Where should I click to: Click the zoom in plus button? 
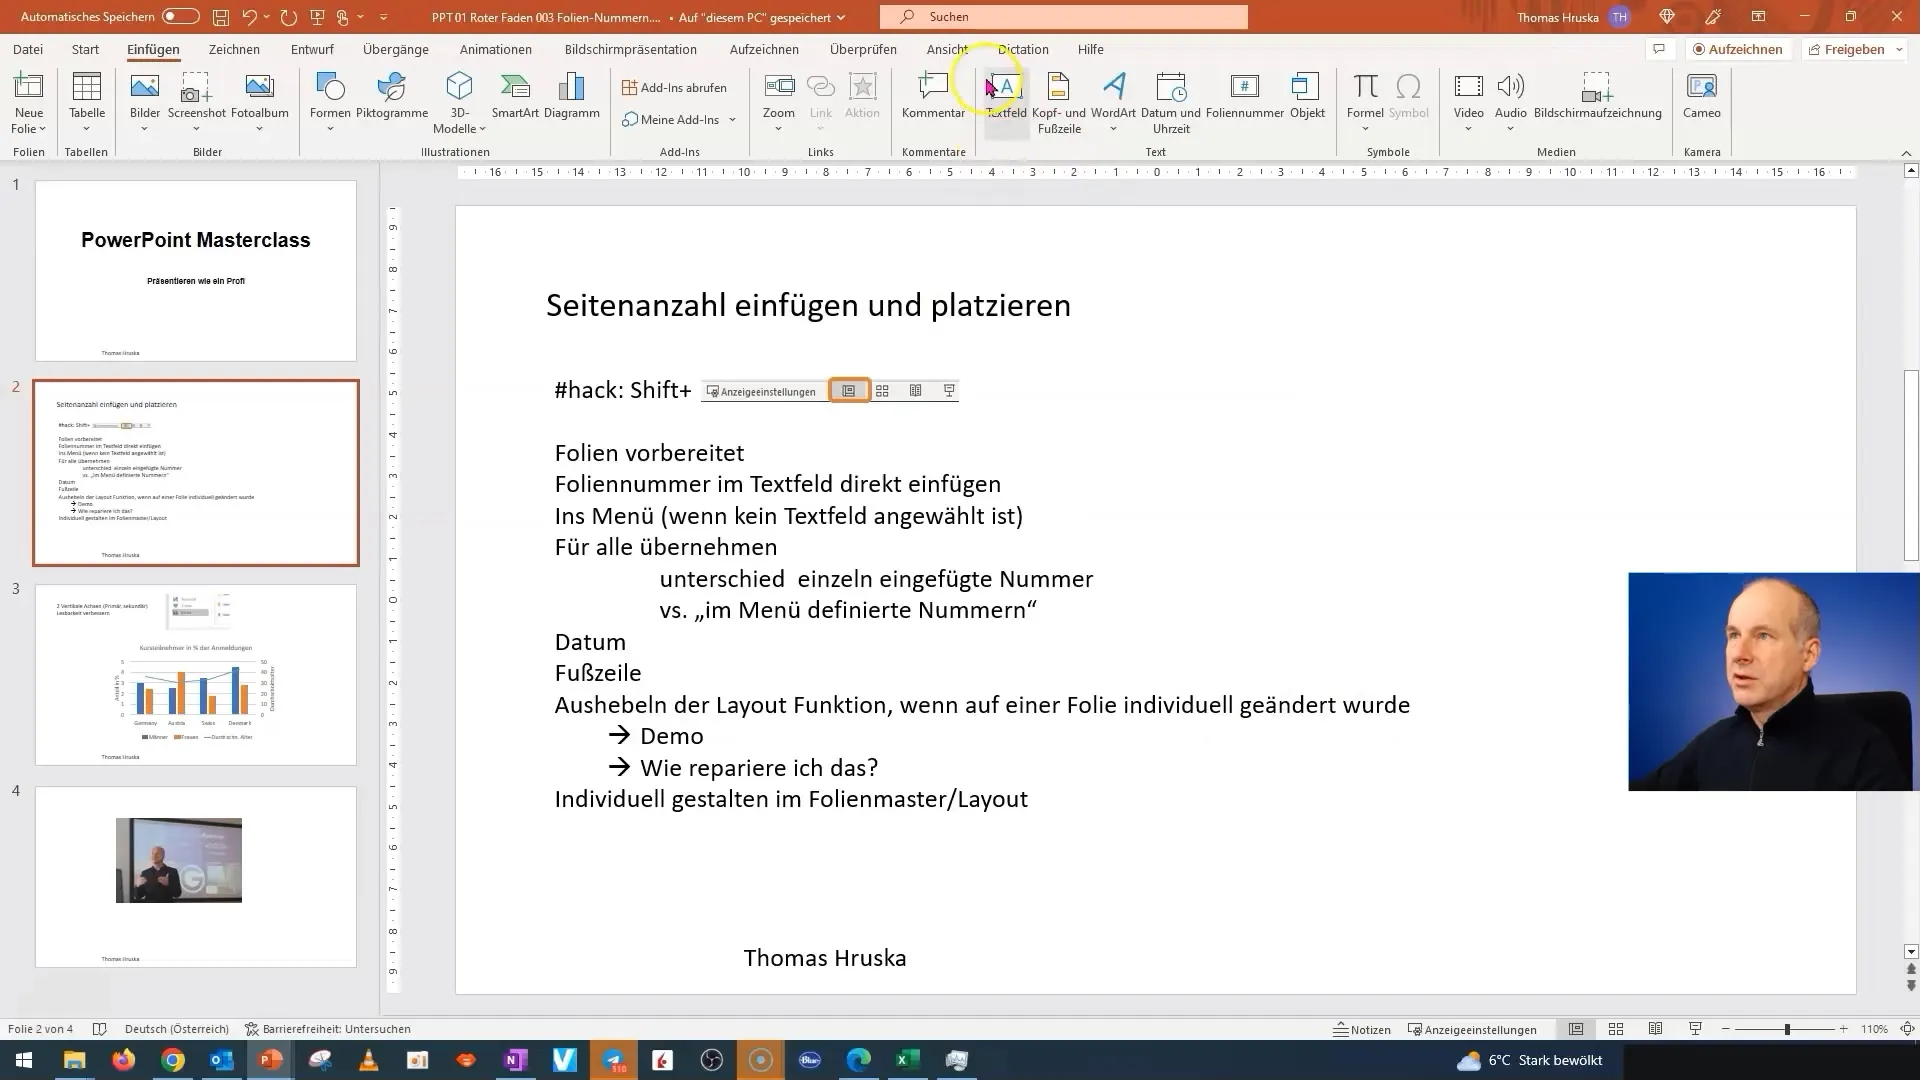pos(1843,1029)
